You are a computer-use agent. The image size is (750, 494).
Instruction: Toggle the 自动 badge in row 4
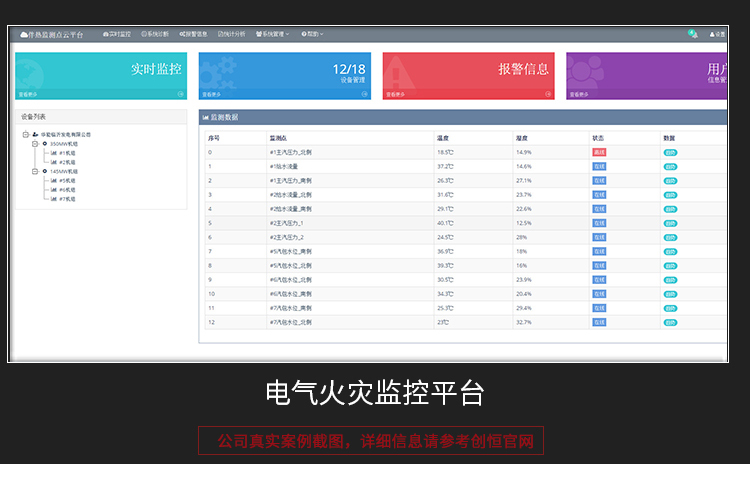pos(670,209)
